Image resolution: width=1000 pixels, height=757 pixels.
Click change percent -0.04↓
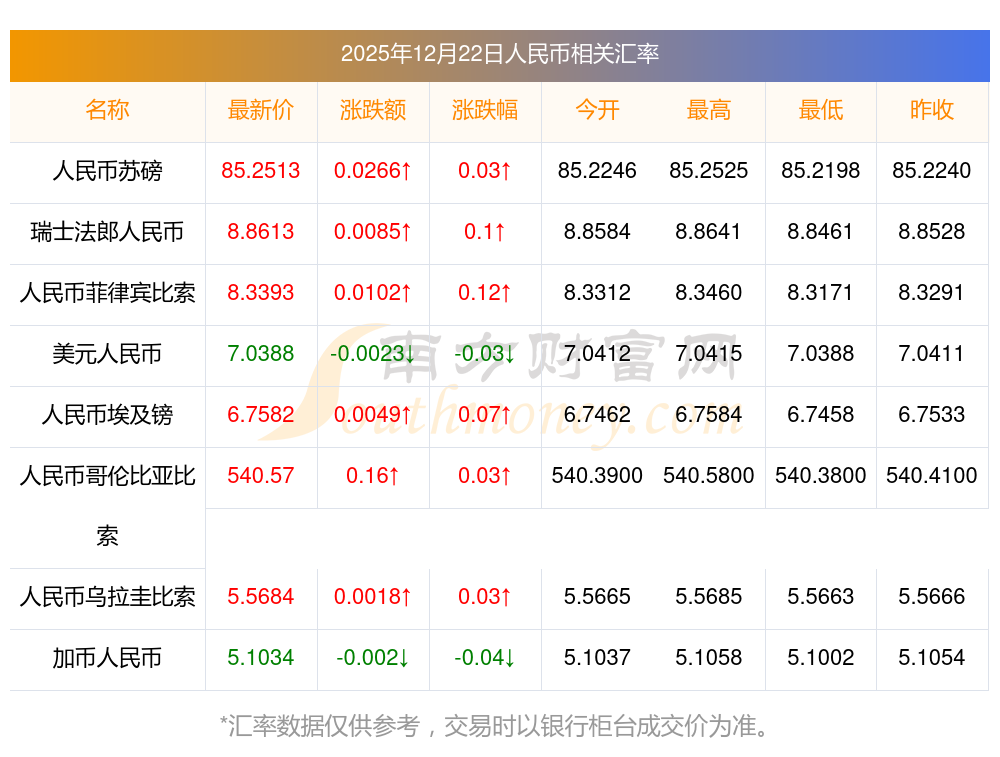[485, 657]
